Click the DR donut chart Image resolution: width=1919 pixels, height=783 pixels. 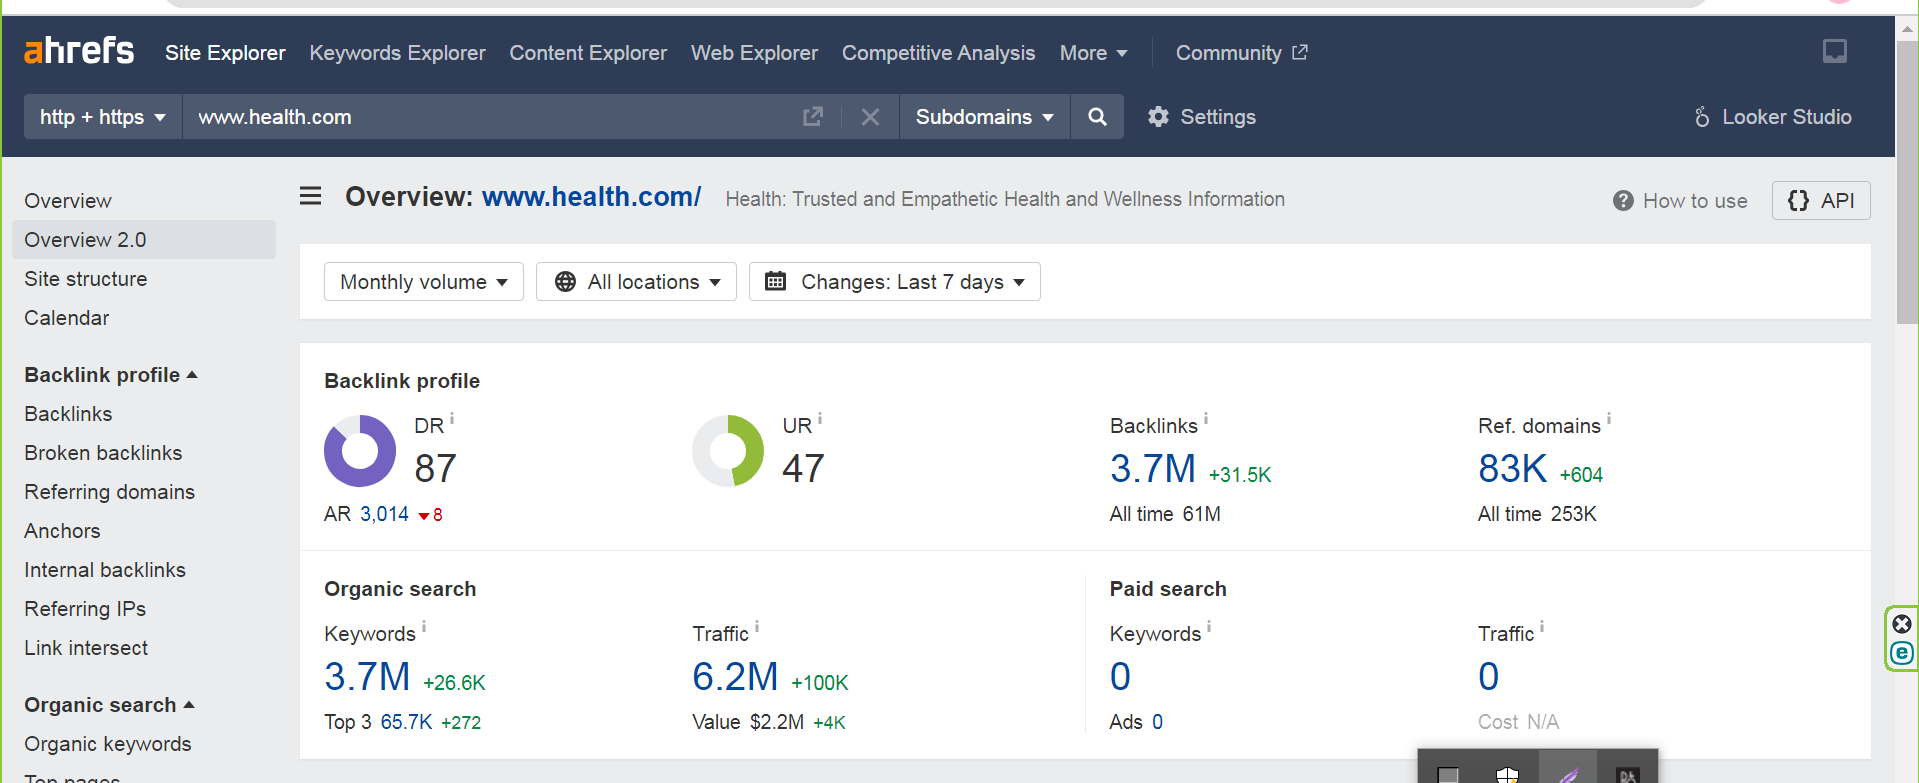tap(360, 451)
